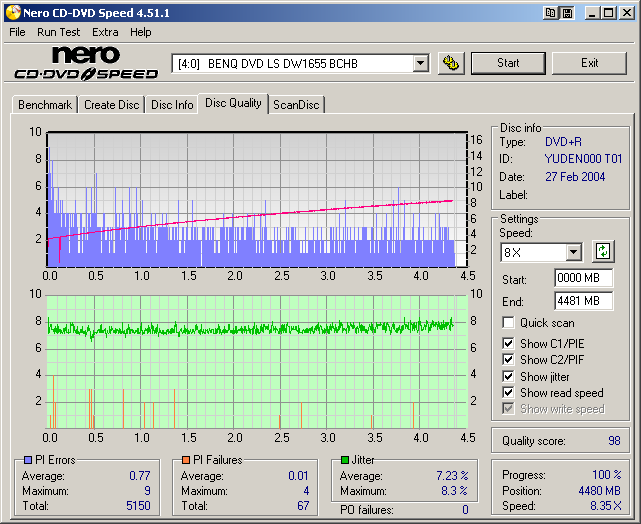Open the drive options icon next to Start
This screenshot has height=524, width=641.
pos(451,63)
